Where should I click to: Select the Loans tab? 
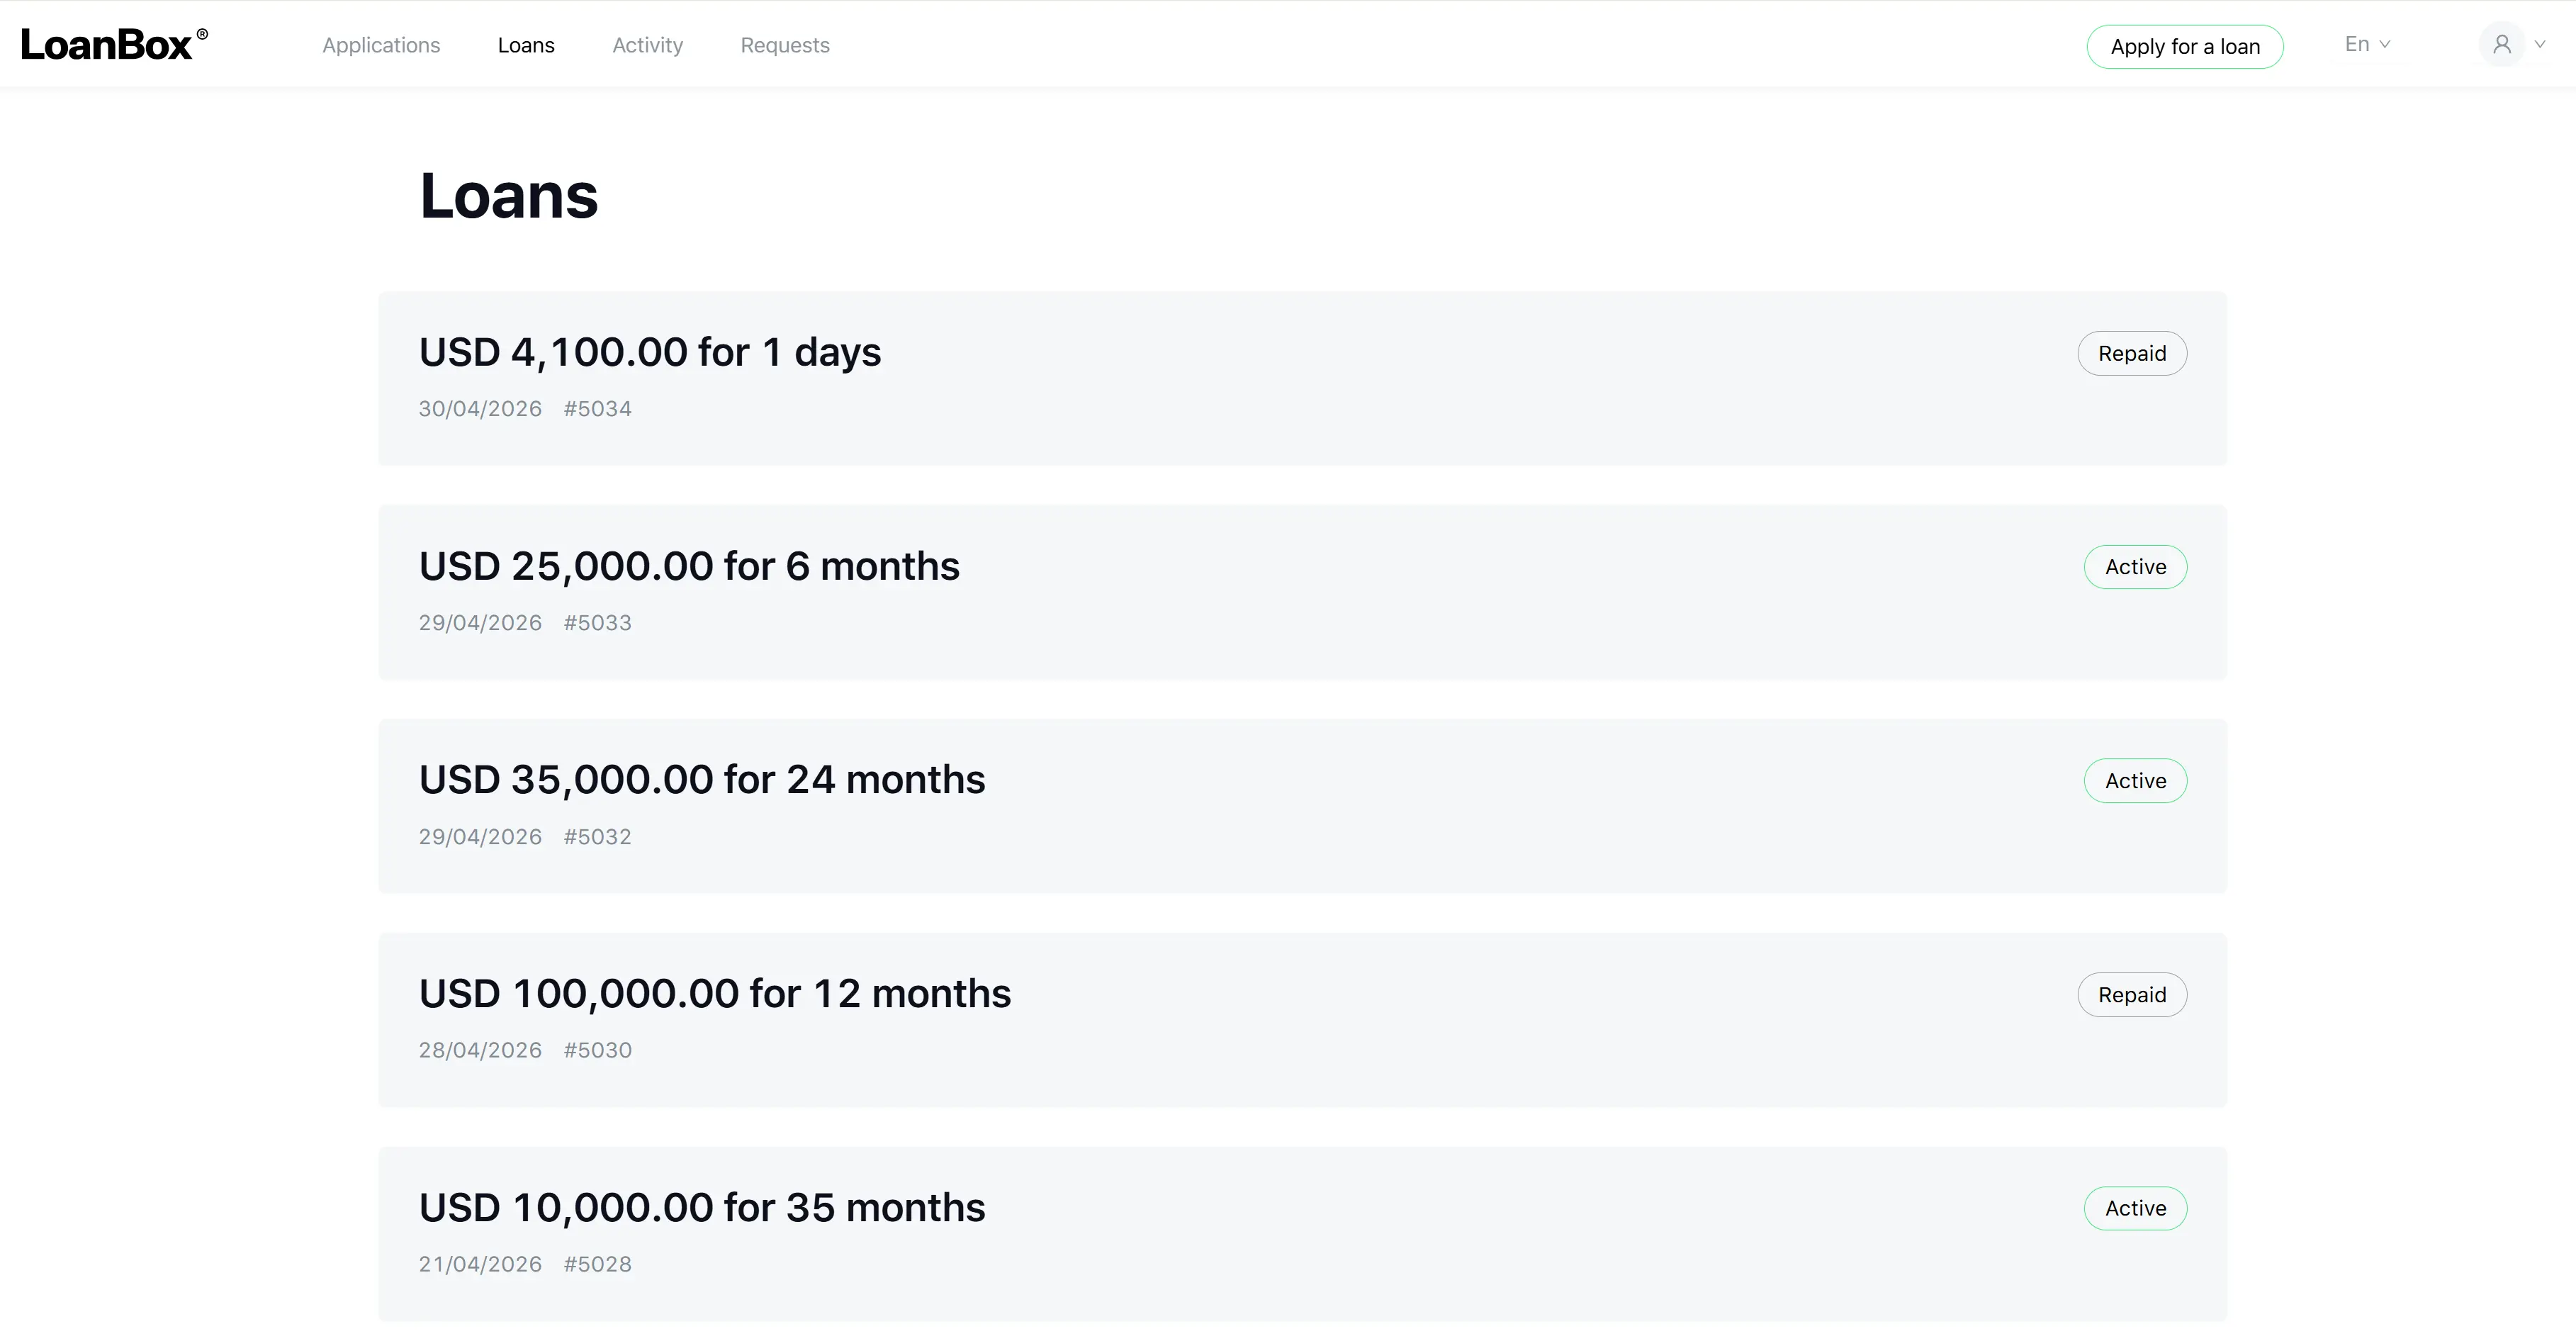coord(526,46)
